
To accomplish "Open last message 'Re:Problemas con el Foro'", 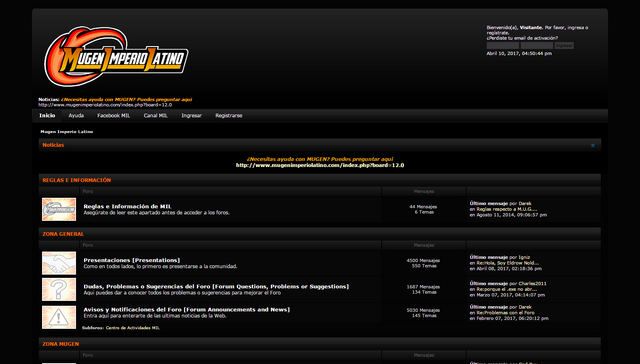I will coord(505,313).
